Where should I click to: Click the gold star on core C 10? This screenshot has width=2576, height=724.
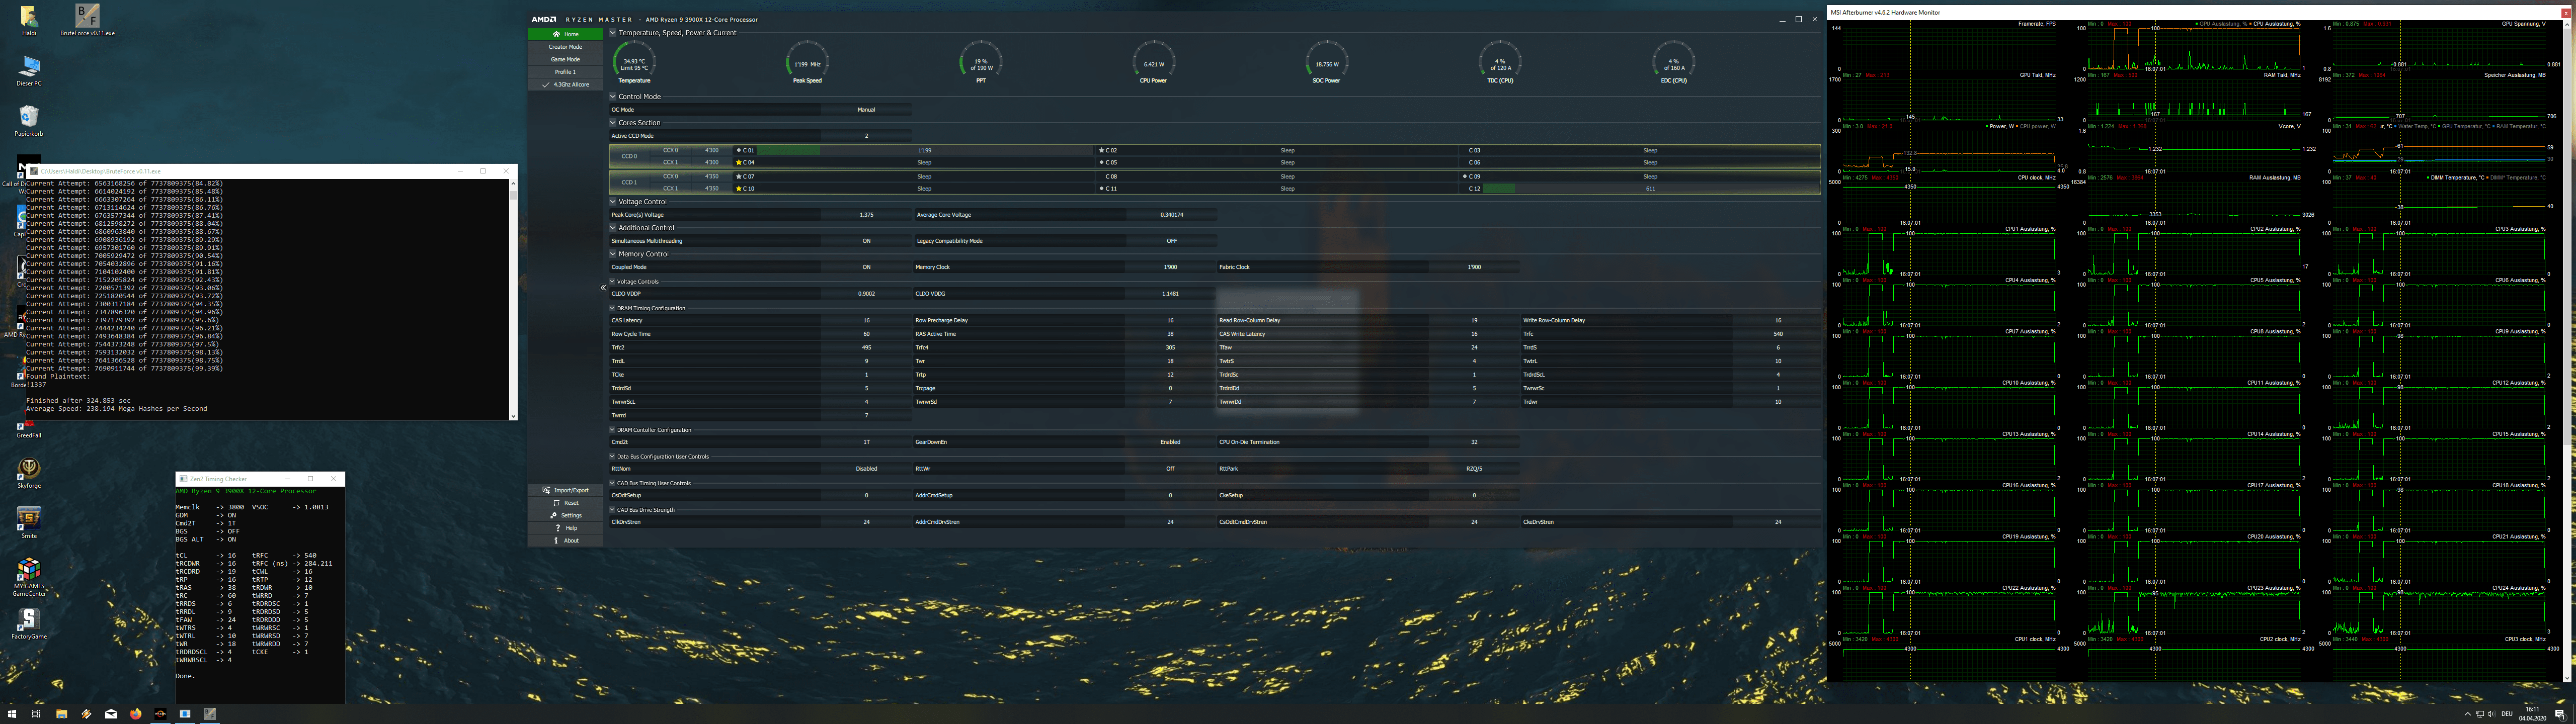(739, 189)
